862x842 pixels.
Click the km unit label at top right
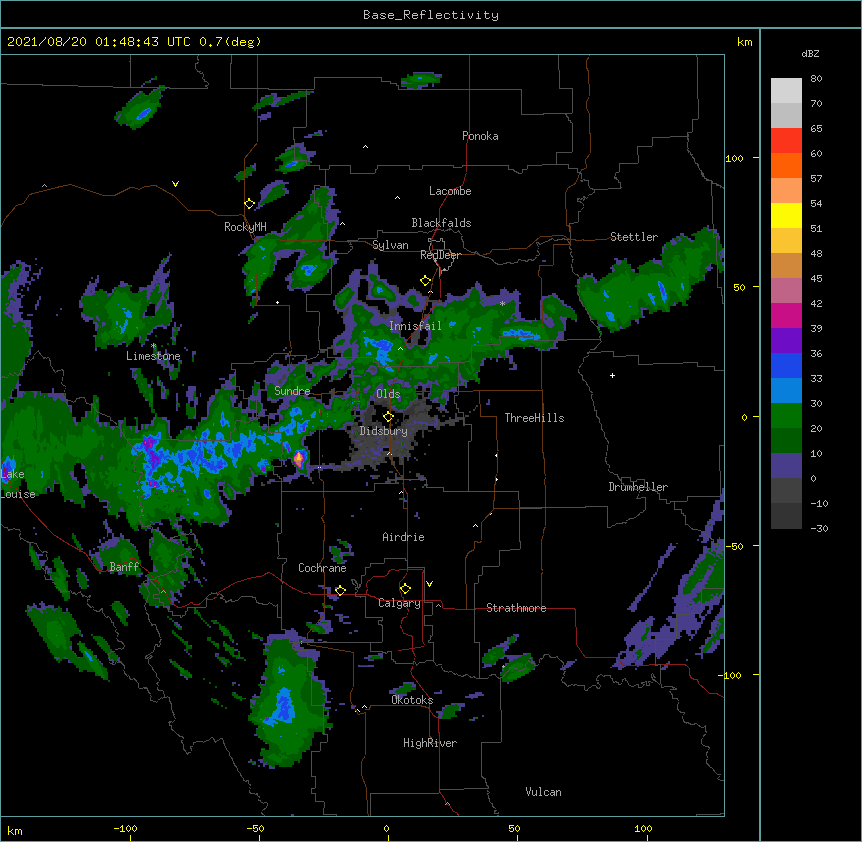click(x=745, y=42)
